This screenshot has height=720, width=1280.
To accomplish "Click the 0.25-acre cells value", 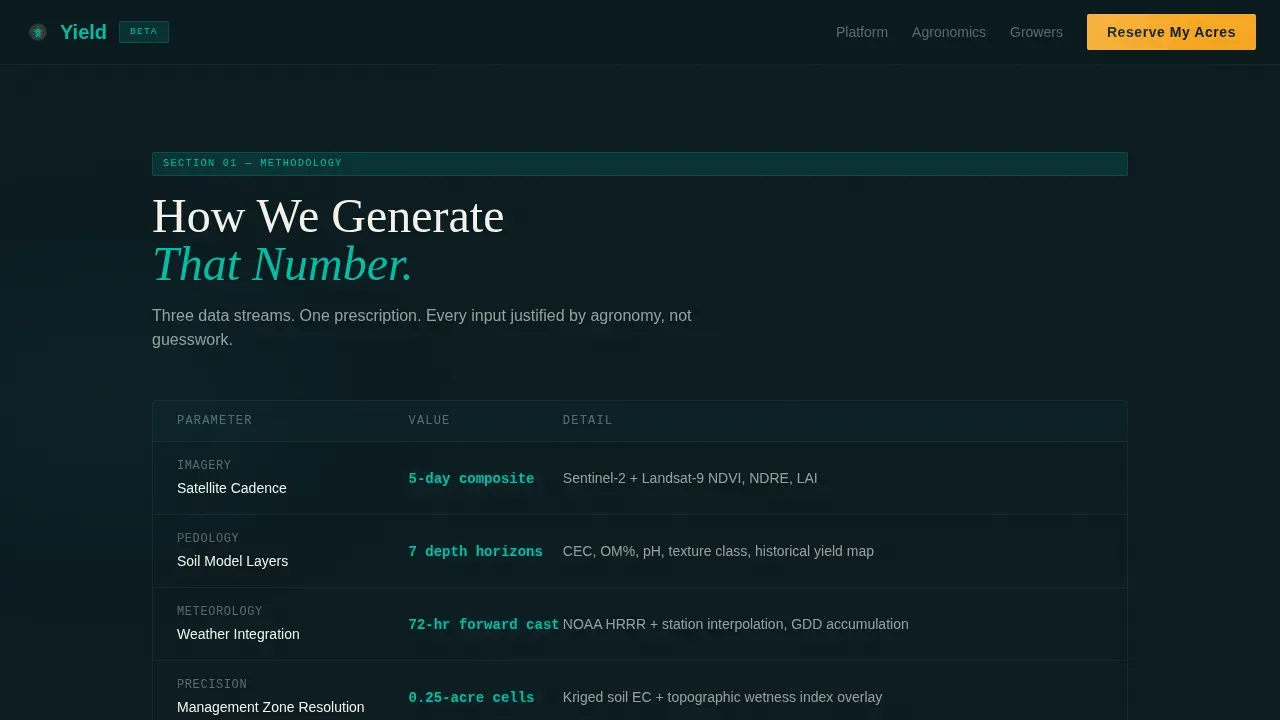I will pos(471,698).
